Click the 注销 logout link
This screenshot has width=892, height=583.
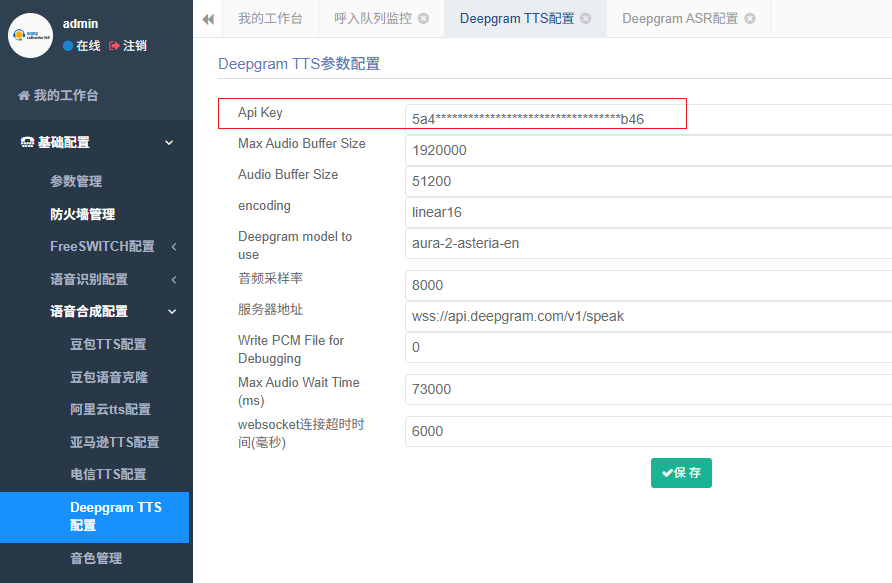pyautogui.click(x=135, y=46)
